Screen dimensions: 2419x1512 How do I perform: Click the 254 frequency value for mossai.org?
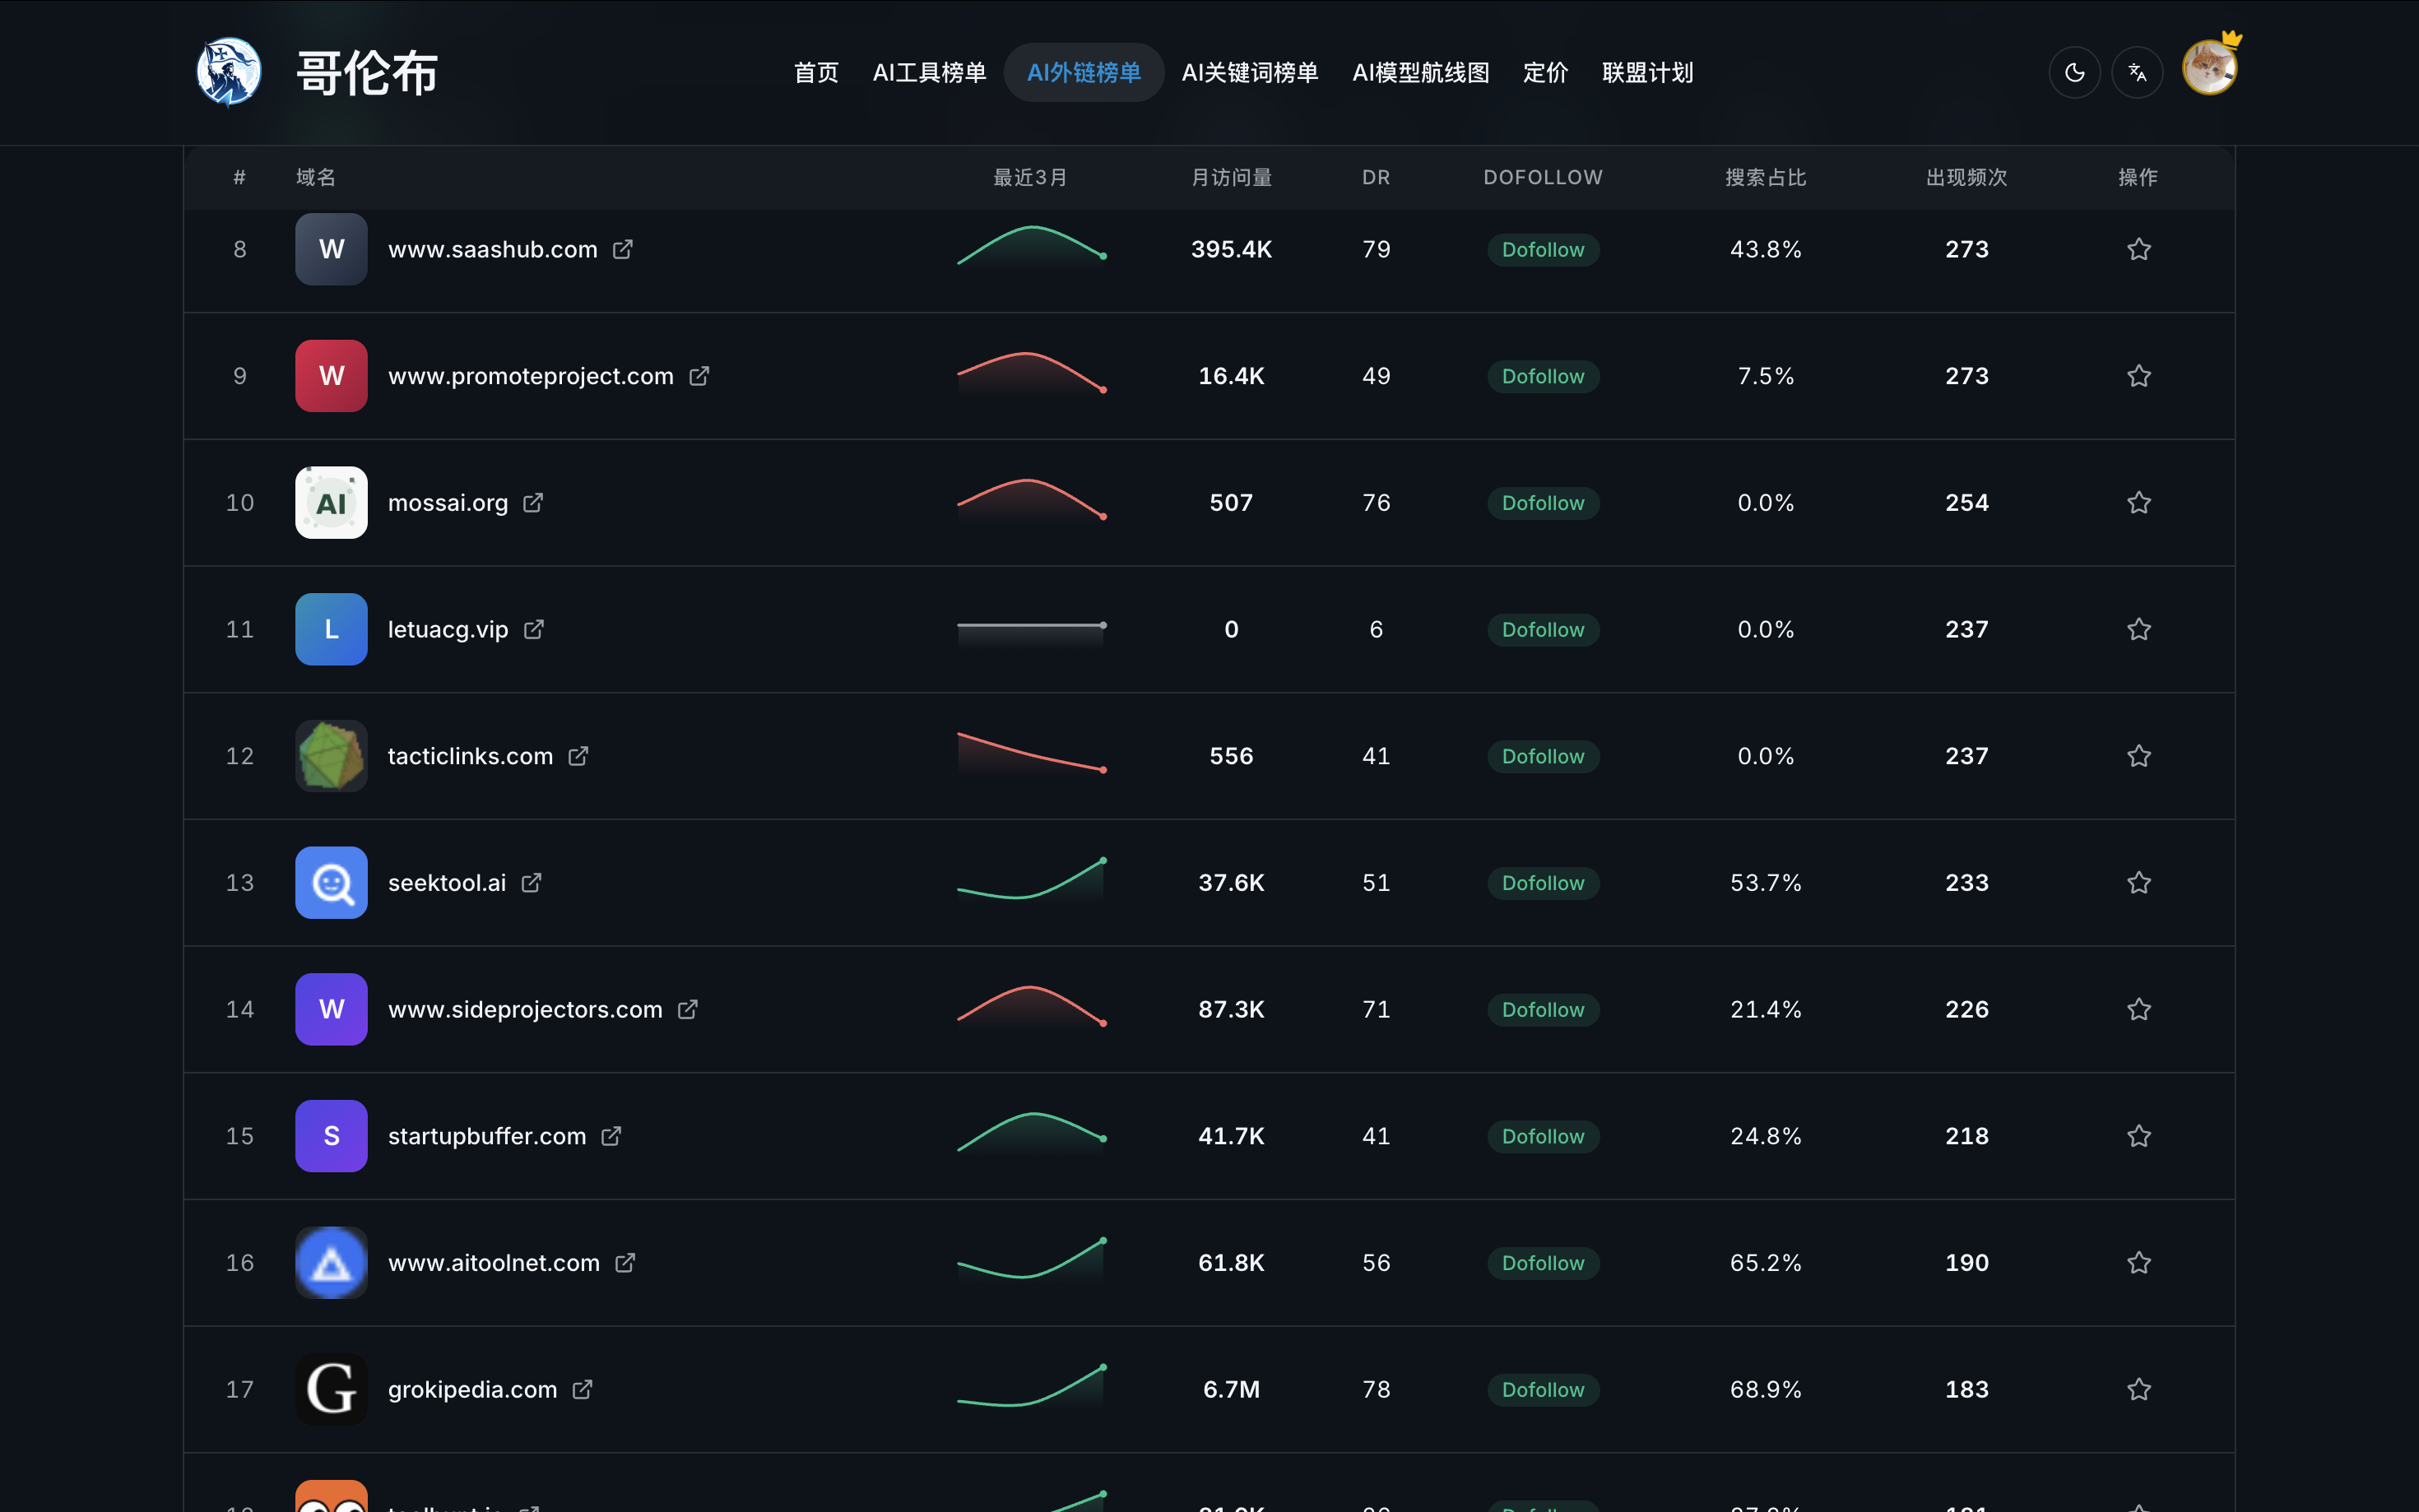pyautogui.click(x=1966, y=502)
